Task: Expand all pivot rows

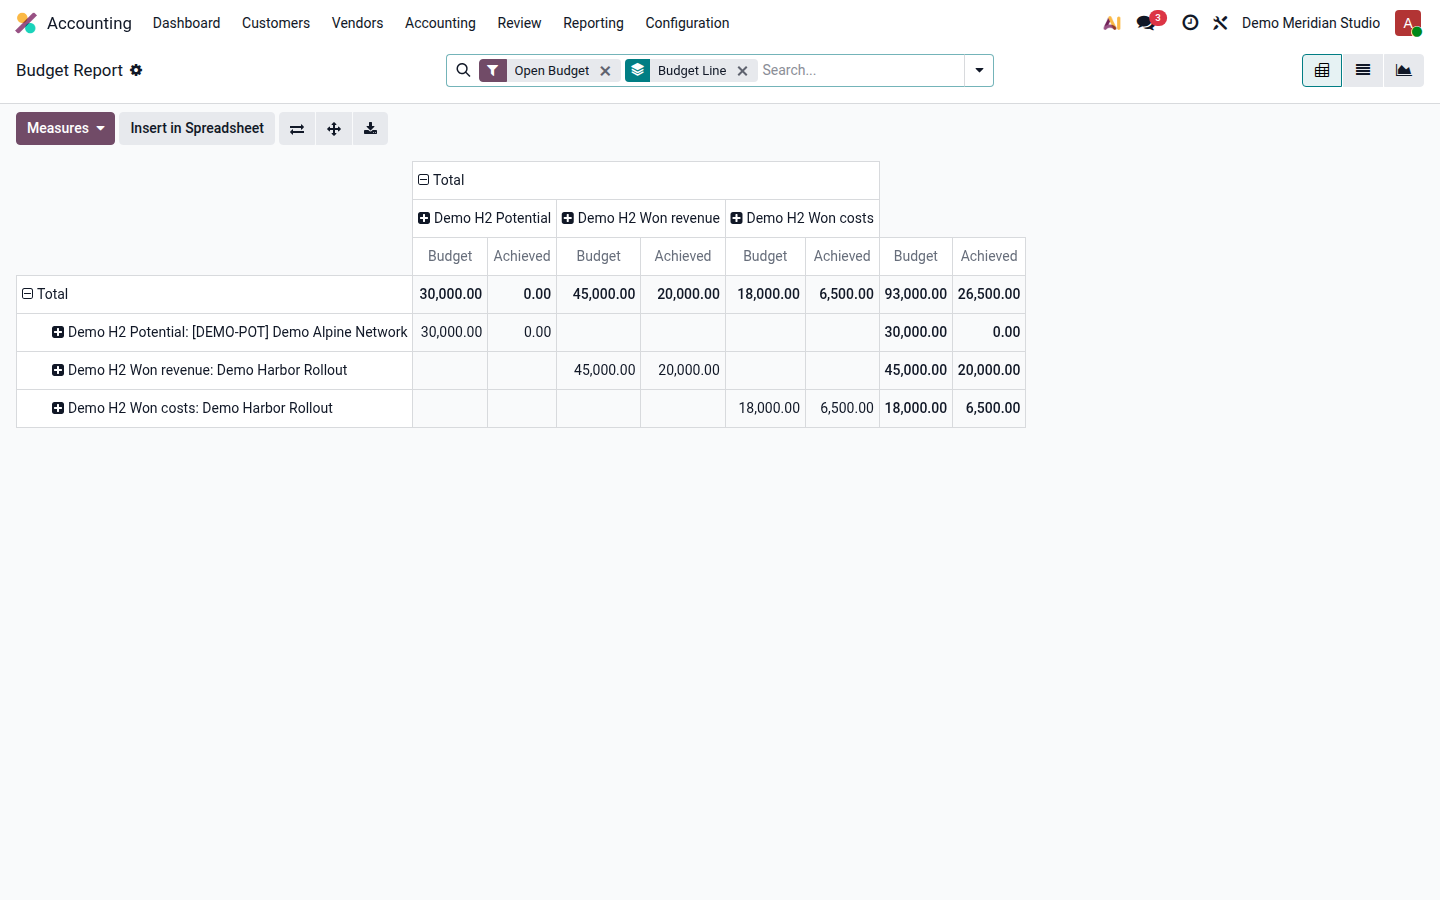Action: click(x=334, y=128)
